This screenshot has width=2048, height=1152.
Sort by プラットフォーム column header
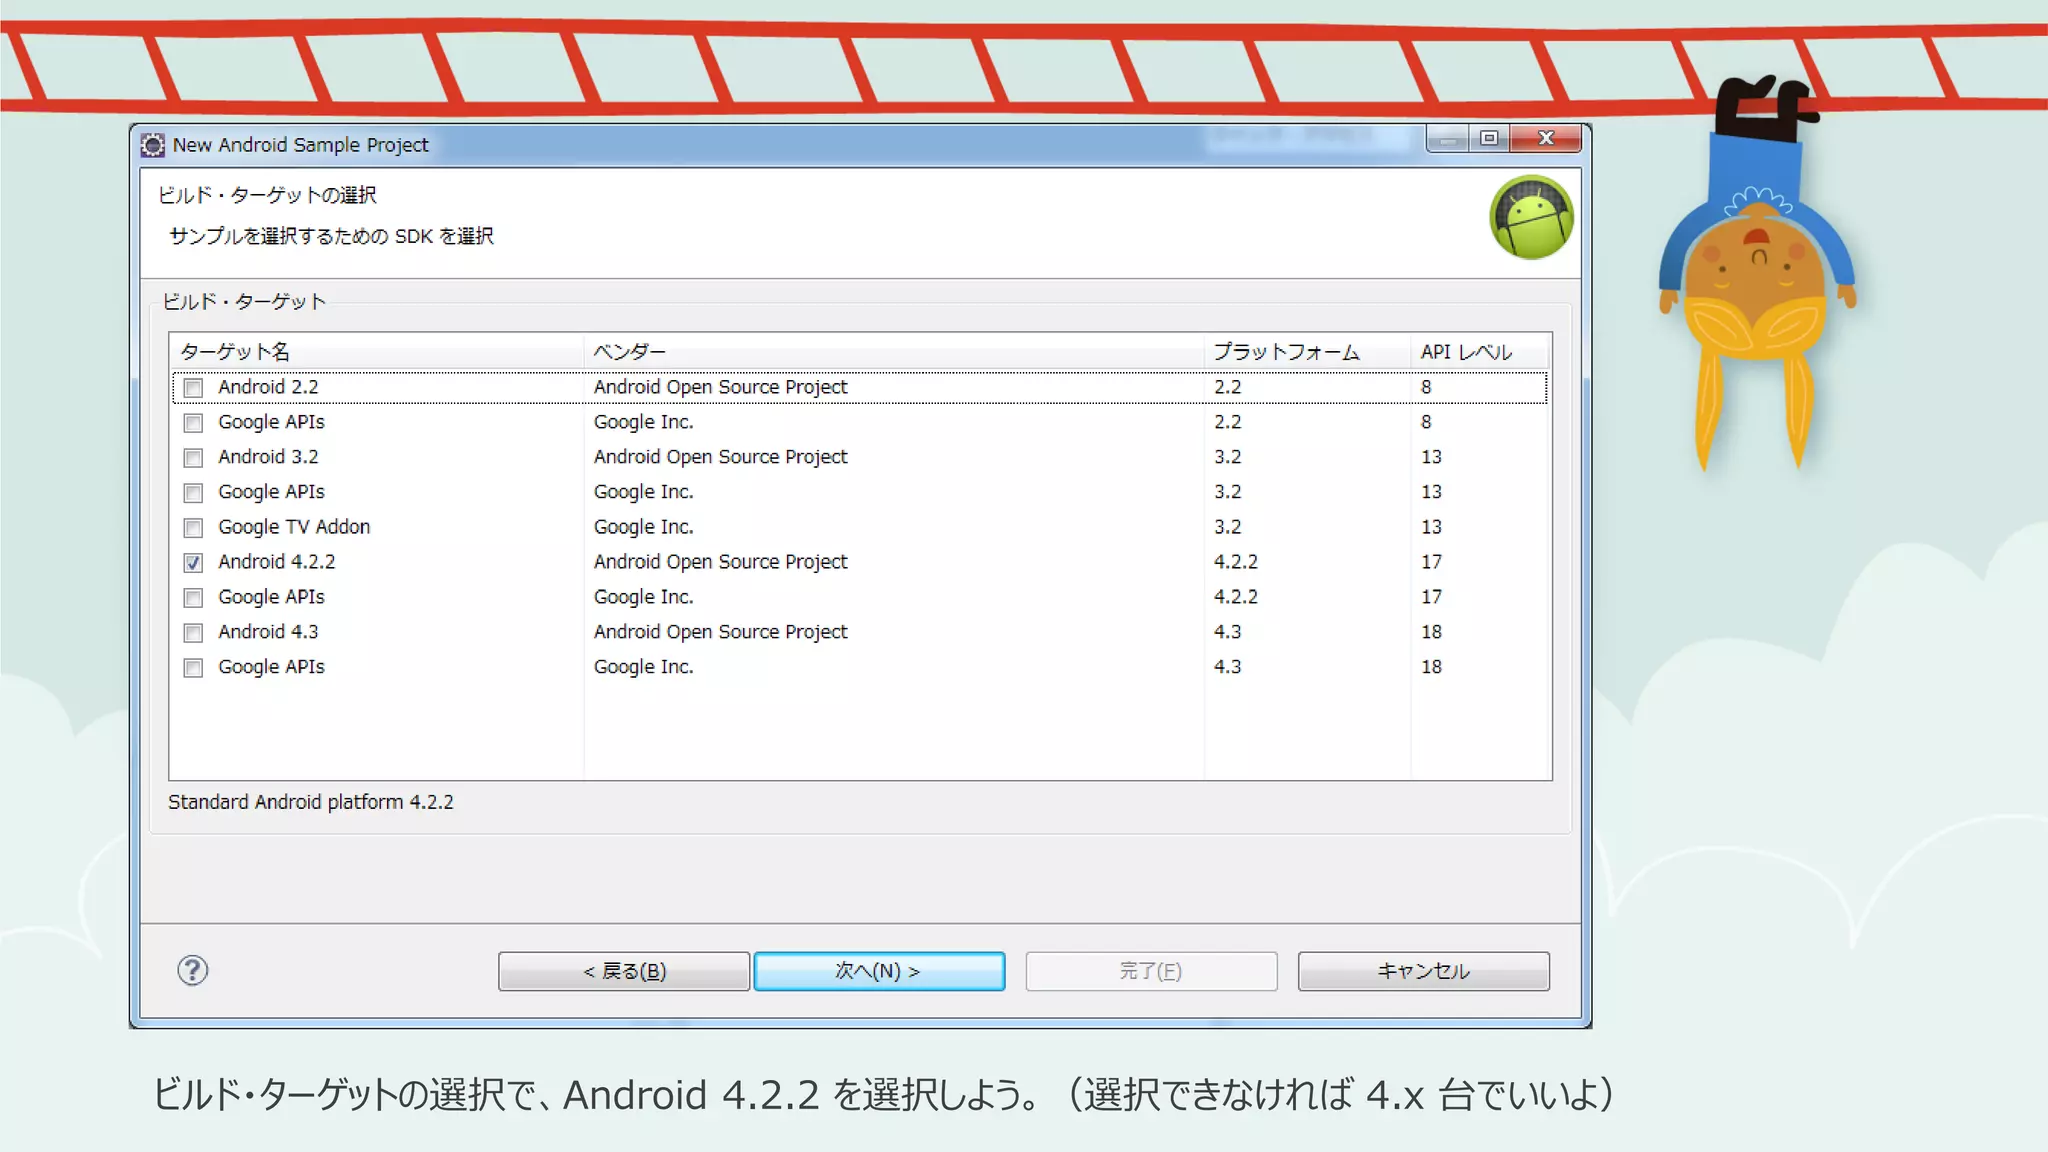click(x=1307, y=352)
